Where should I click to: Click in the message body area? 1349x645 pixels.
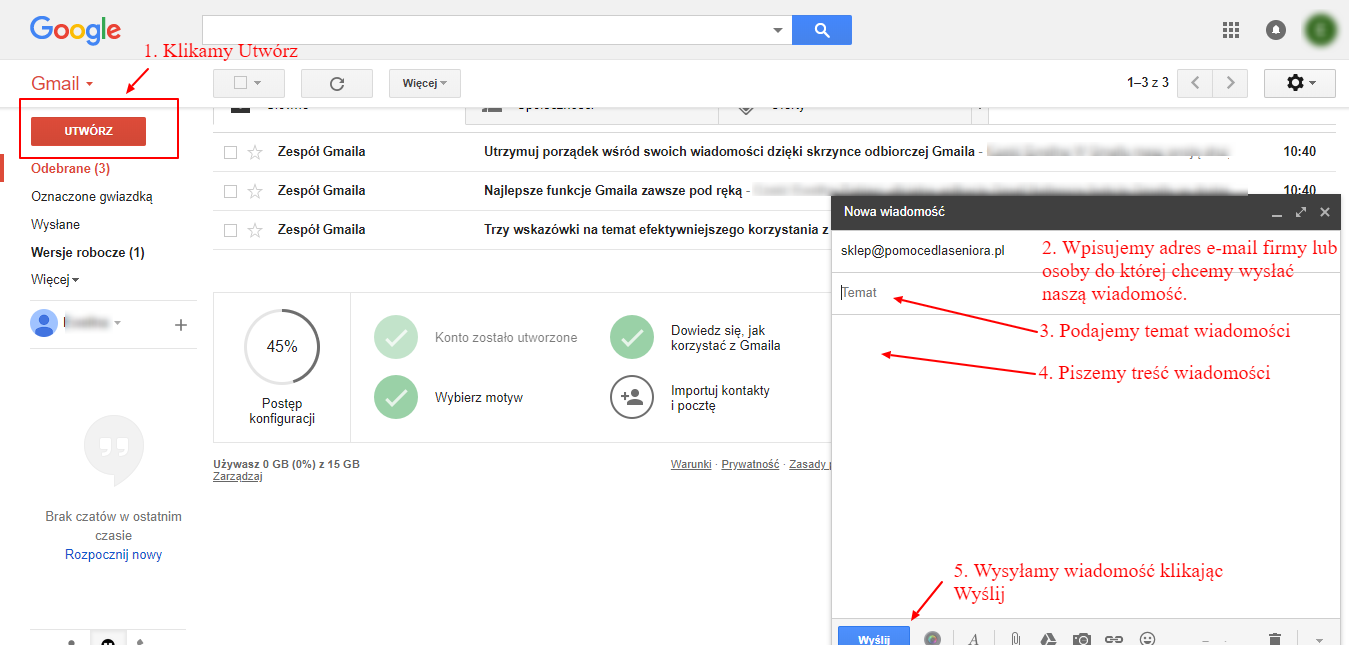point(1085,465)
